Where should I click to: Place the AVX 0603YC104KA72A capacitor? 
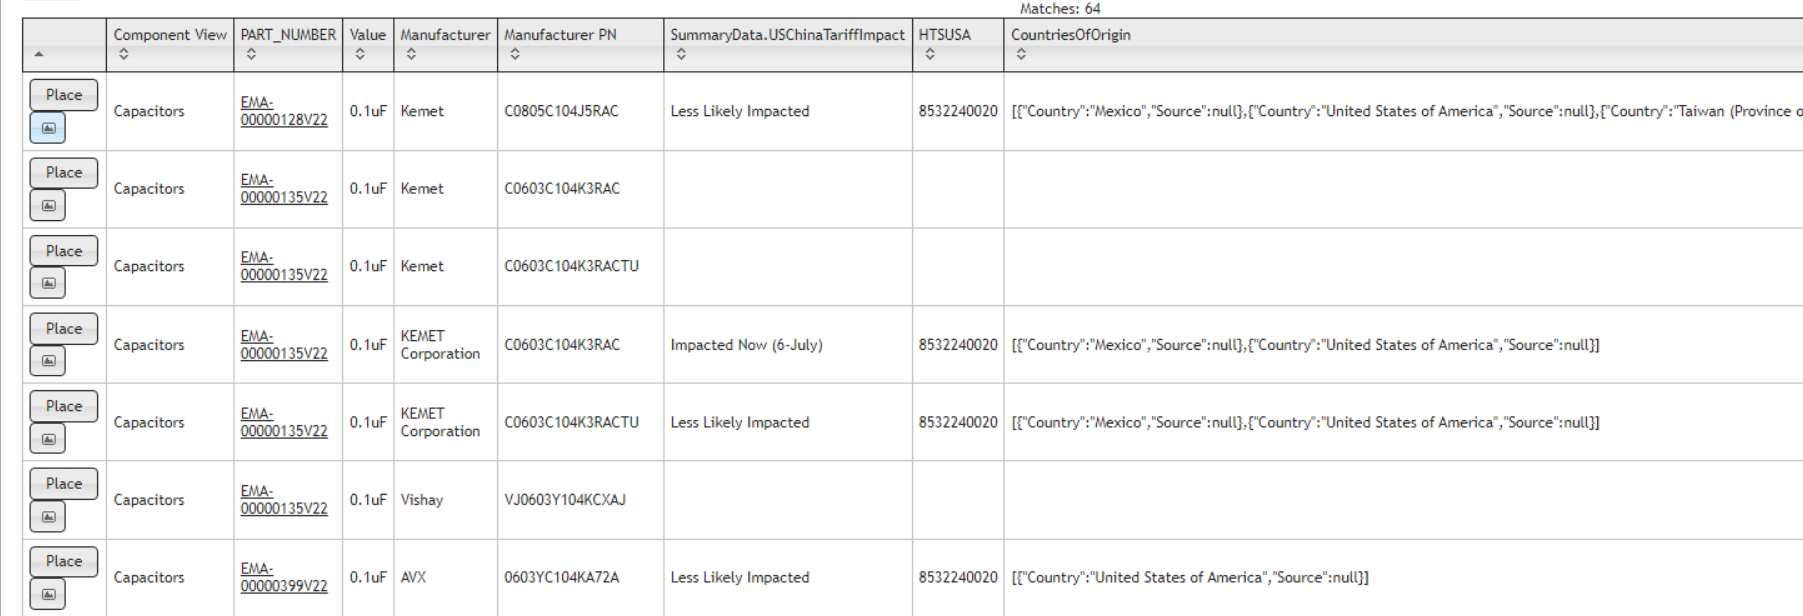pos(64,561)
